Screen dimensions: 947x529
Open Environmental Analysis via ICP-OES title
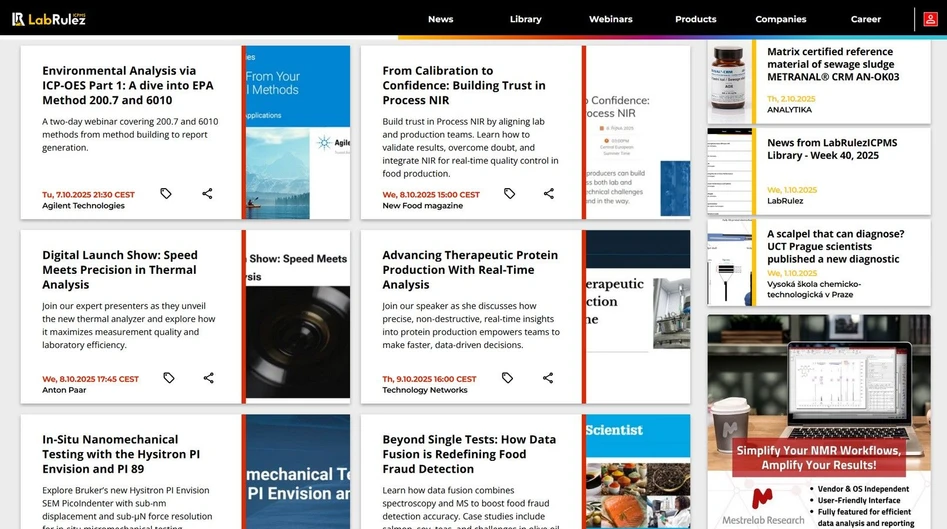[x=128, y=85]
